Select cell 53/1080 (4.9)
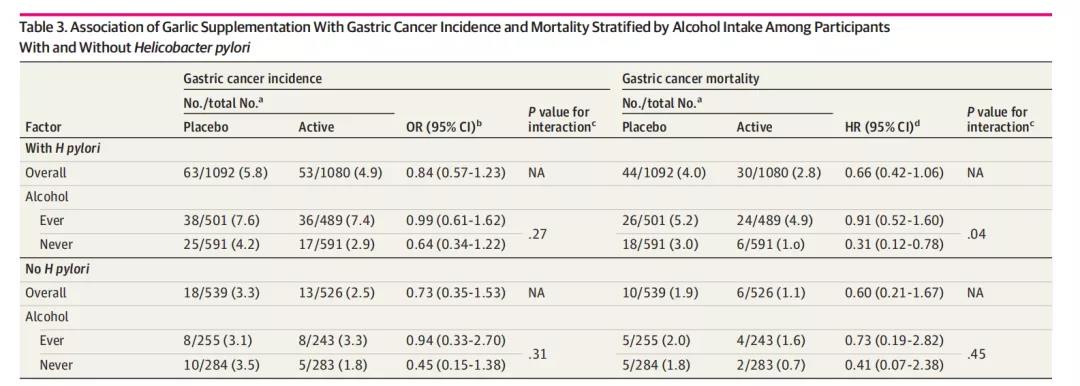 (x=339, y=173)
